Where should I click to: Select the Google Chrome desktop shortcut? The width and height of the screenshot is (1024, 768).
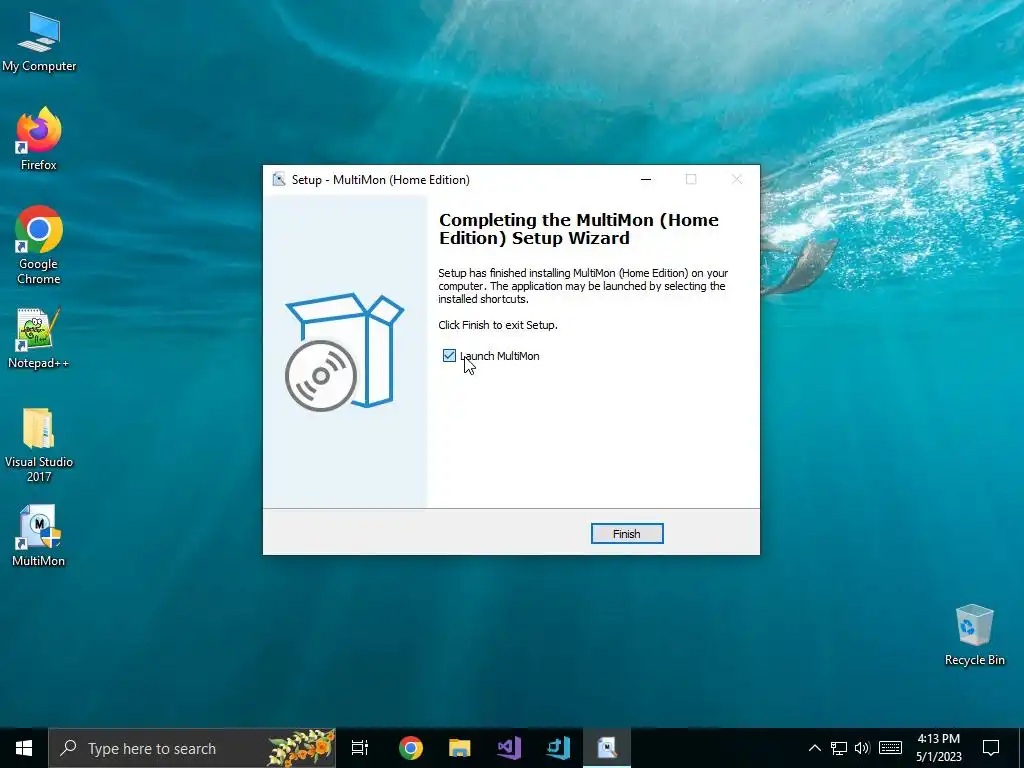coord(39,246)
